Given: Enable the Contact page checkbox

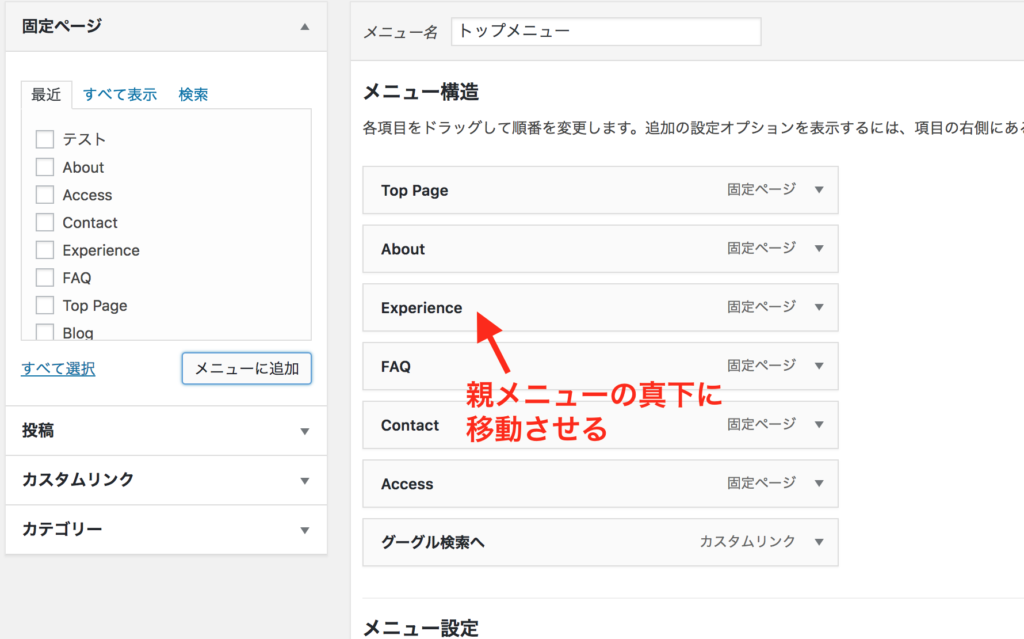Looking at the screenshot, I should coord(44,223).
